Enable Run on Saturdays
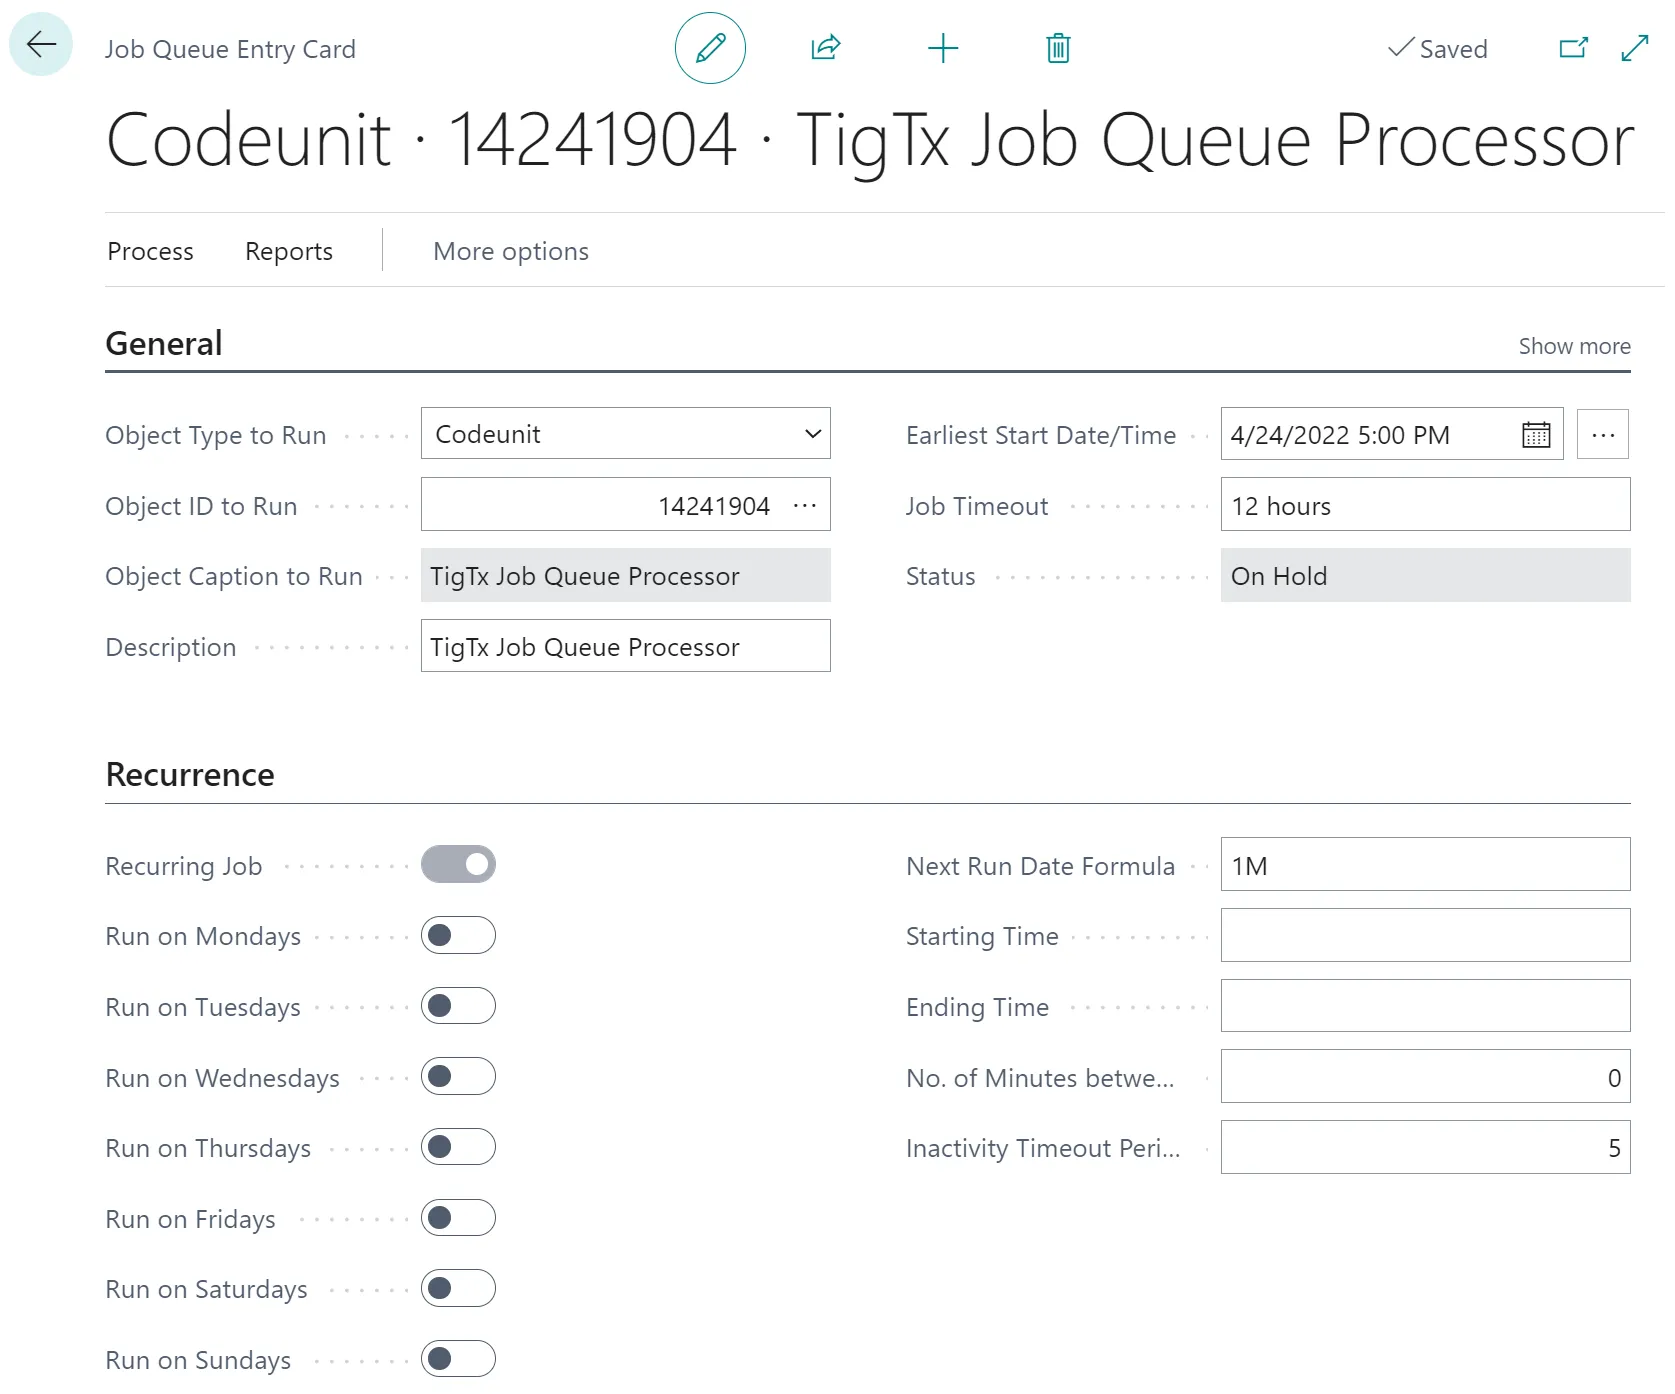 pyautogui.click(x=458, y=1288)
